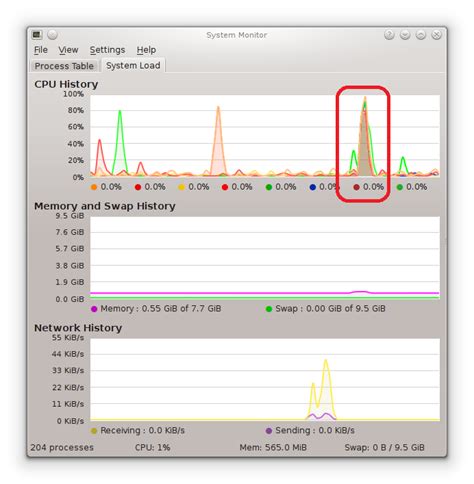
Task: Click the 204 processes status text
Action: [62, 448]
